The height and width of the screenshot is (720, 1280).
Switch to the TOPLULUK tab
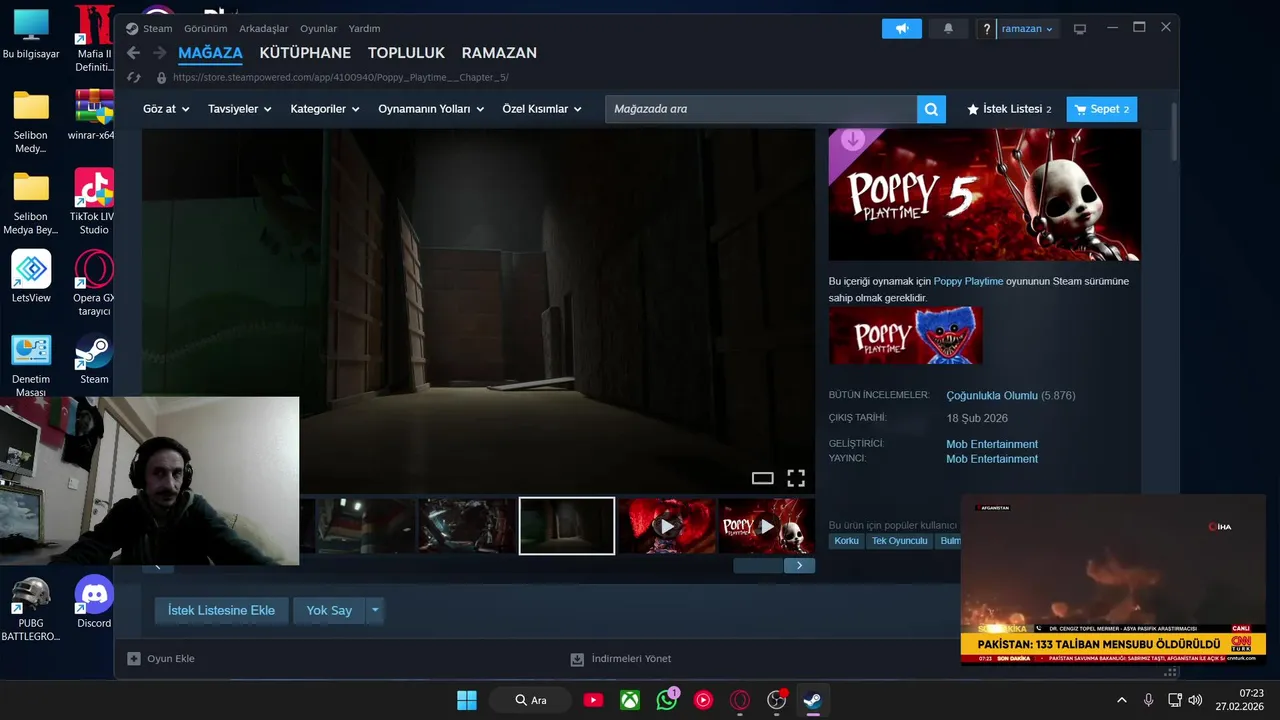pos(406,53)
